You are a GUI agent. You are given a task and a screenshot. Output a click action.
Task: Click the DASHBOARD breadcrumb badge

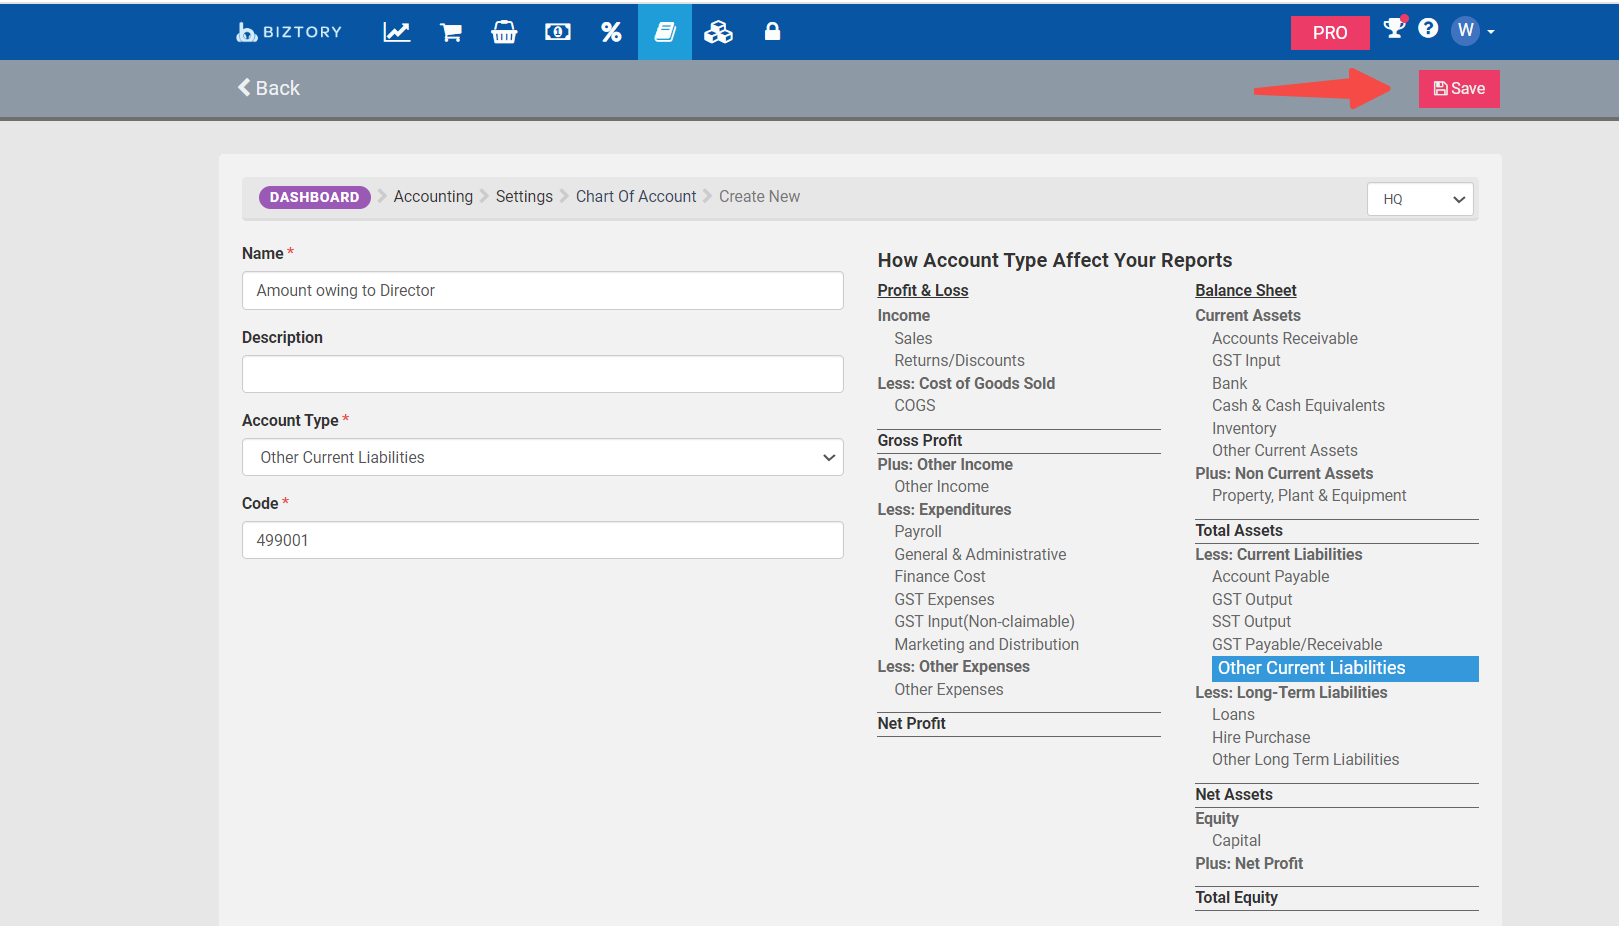tap(315, 197)
